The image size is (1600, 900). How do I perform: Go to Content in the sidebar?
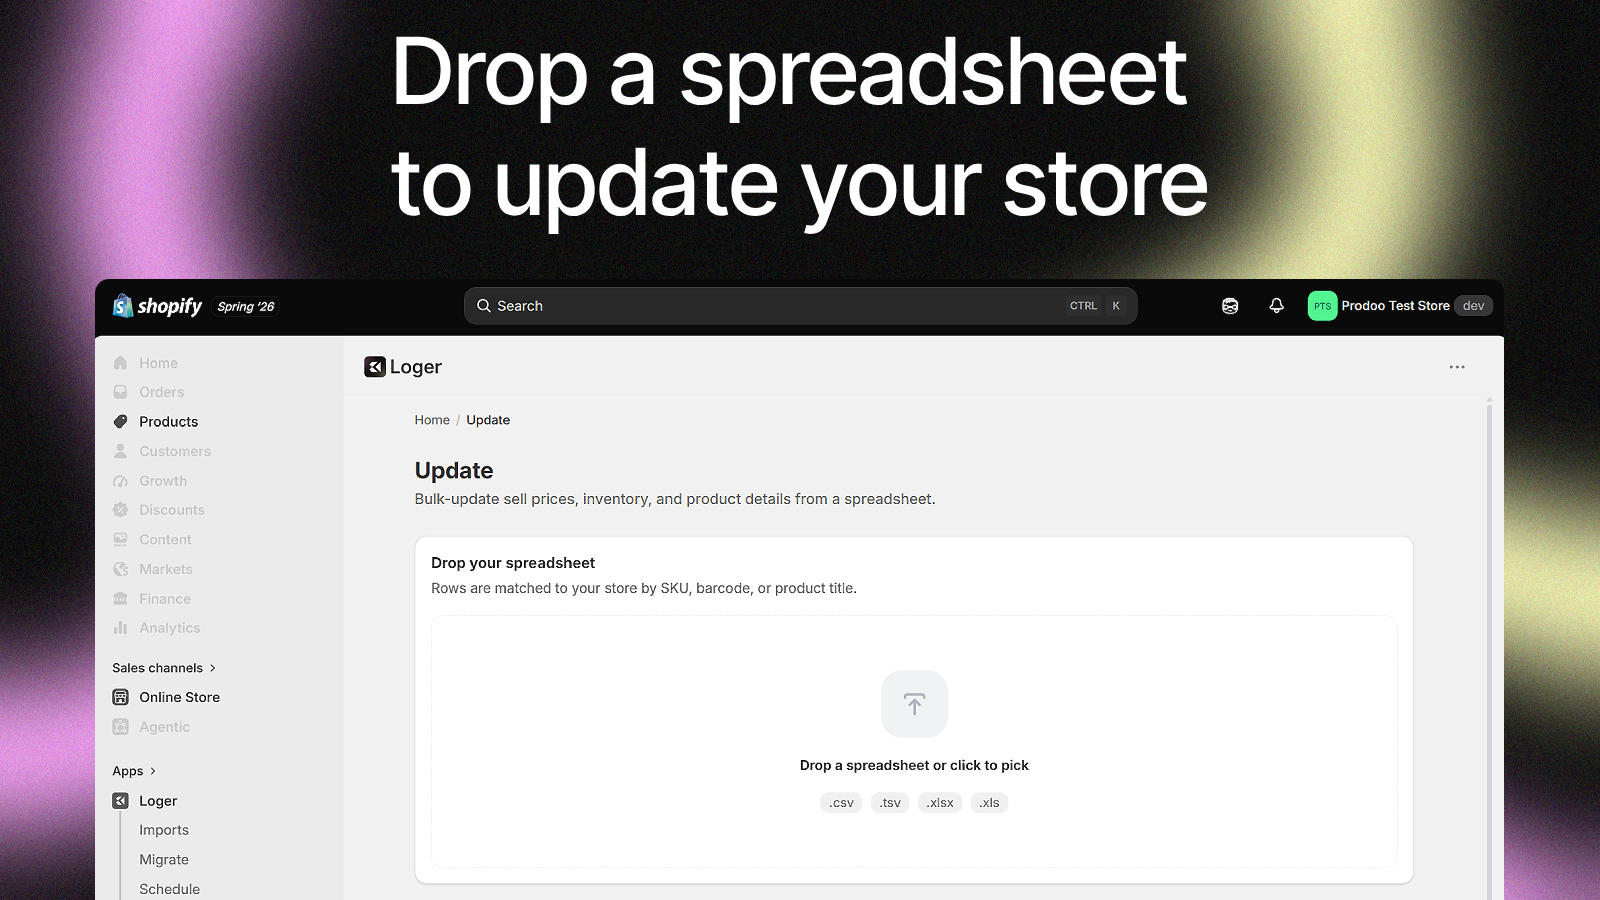click(165, 540)
